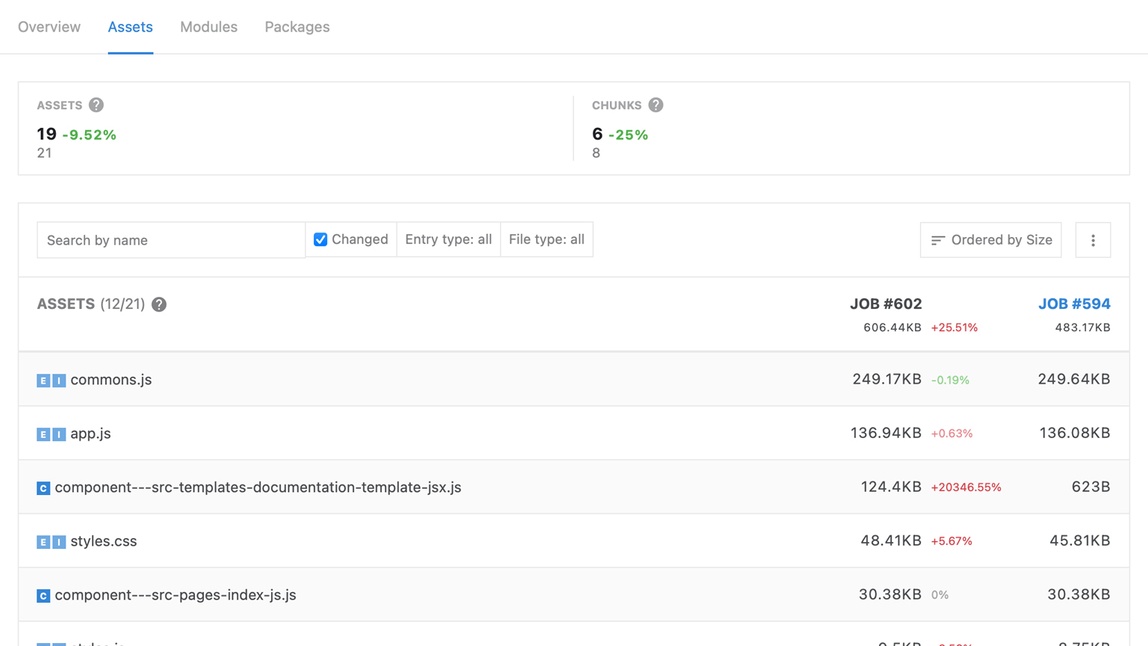Viewport: 1148px width, 646px height.
Task: Uncheck the Changed filter checkbox
Action: click(x=319, y=239)
